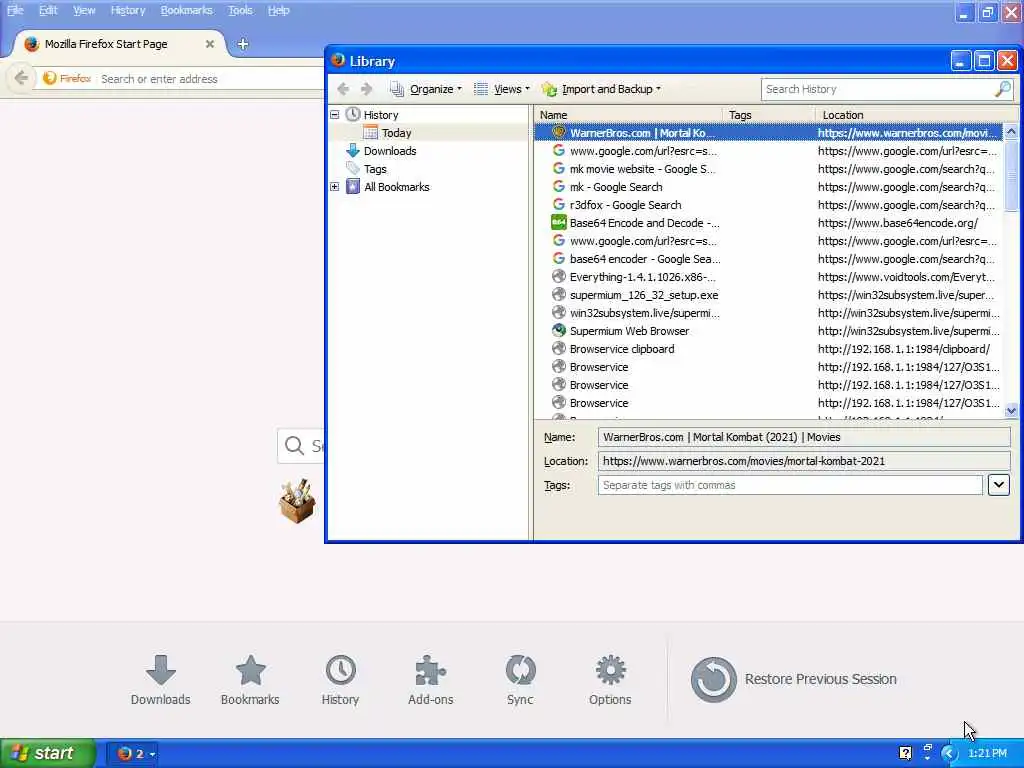The height and width of the screenshot is (768, 1024).
Task: Select Browservice clipboard history entry
Action: pyautogui.click(x=768, y=349)
